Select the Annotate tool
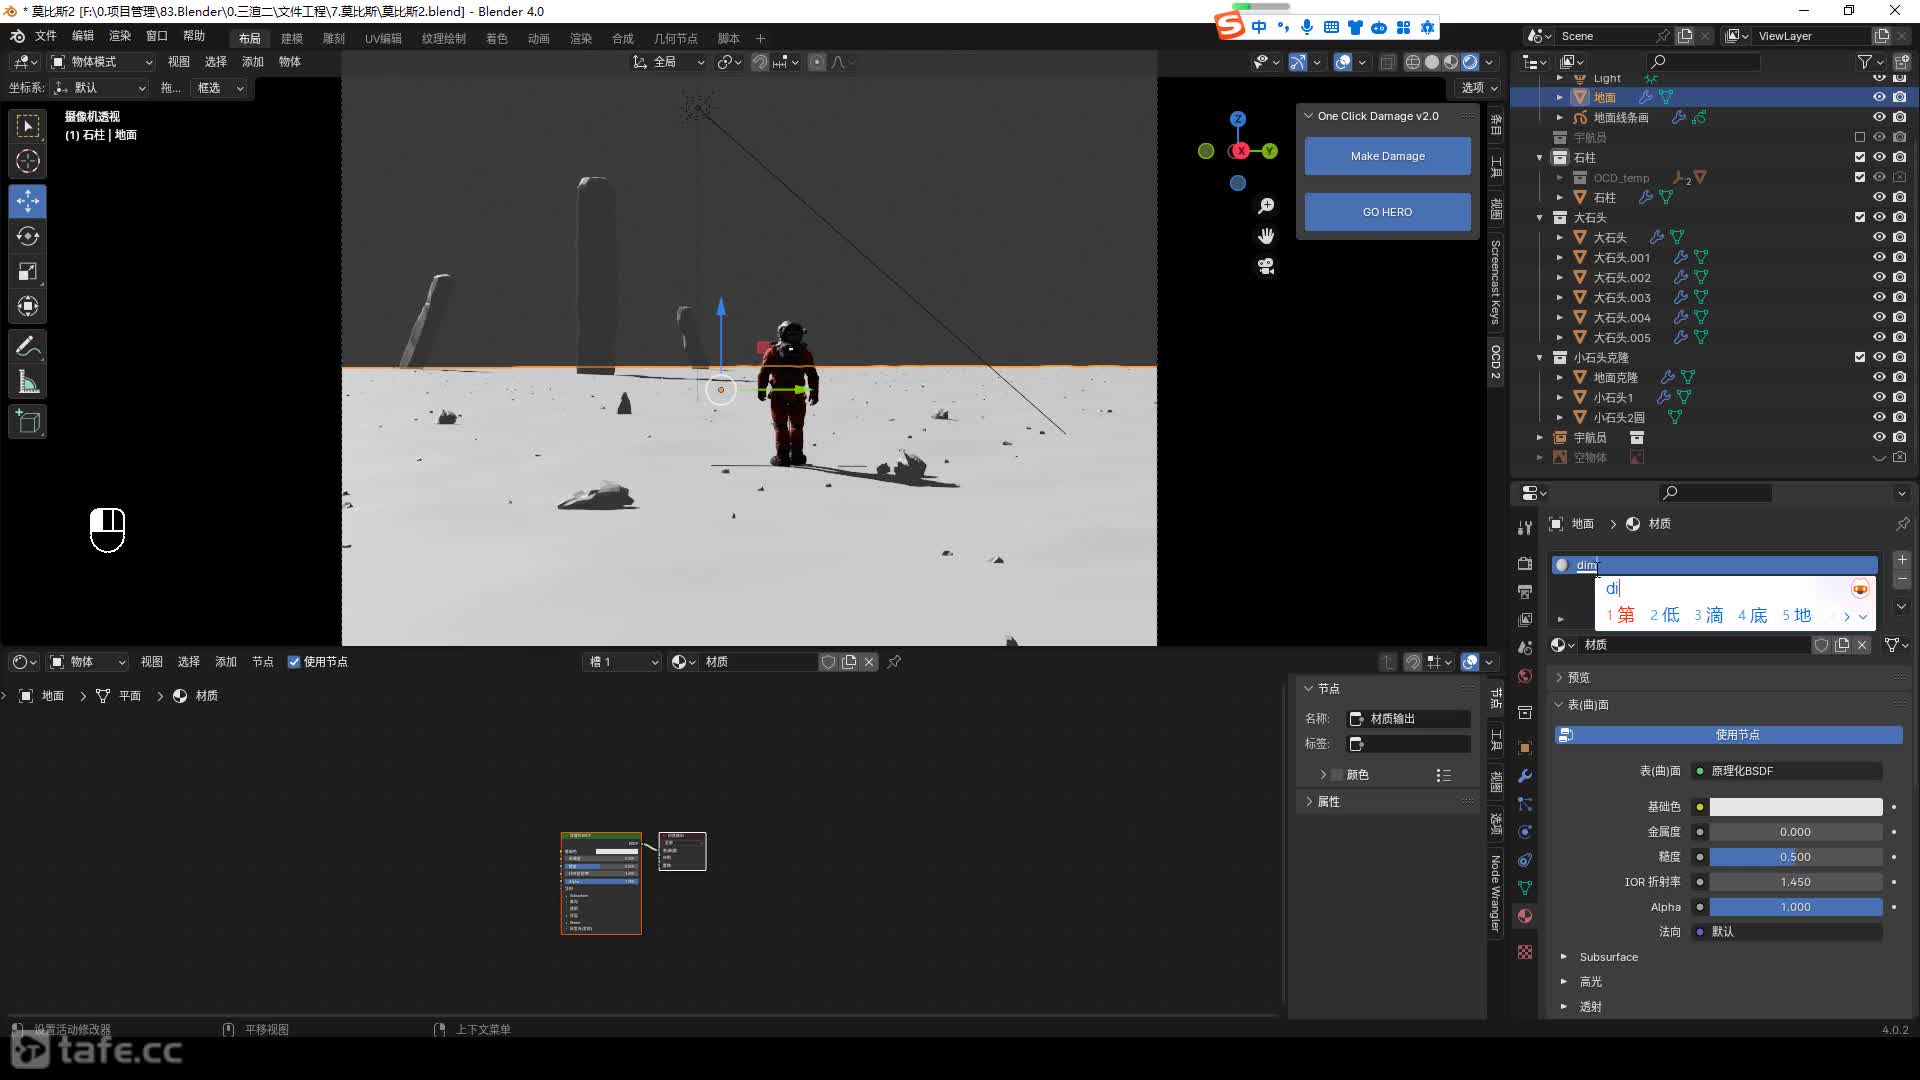The image size is (1920, 1080). 28,347
